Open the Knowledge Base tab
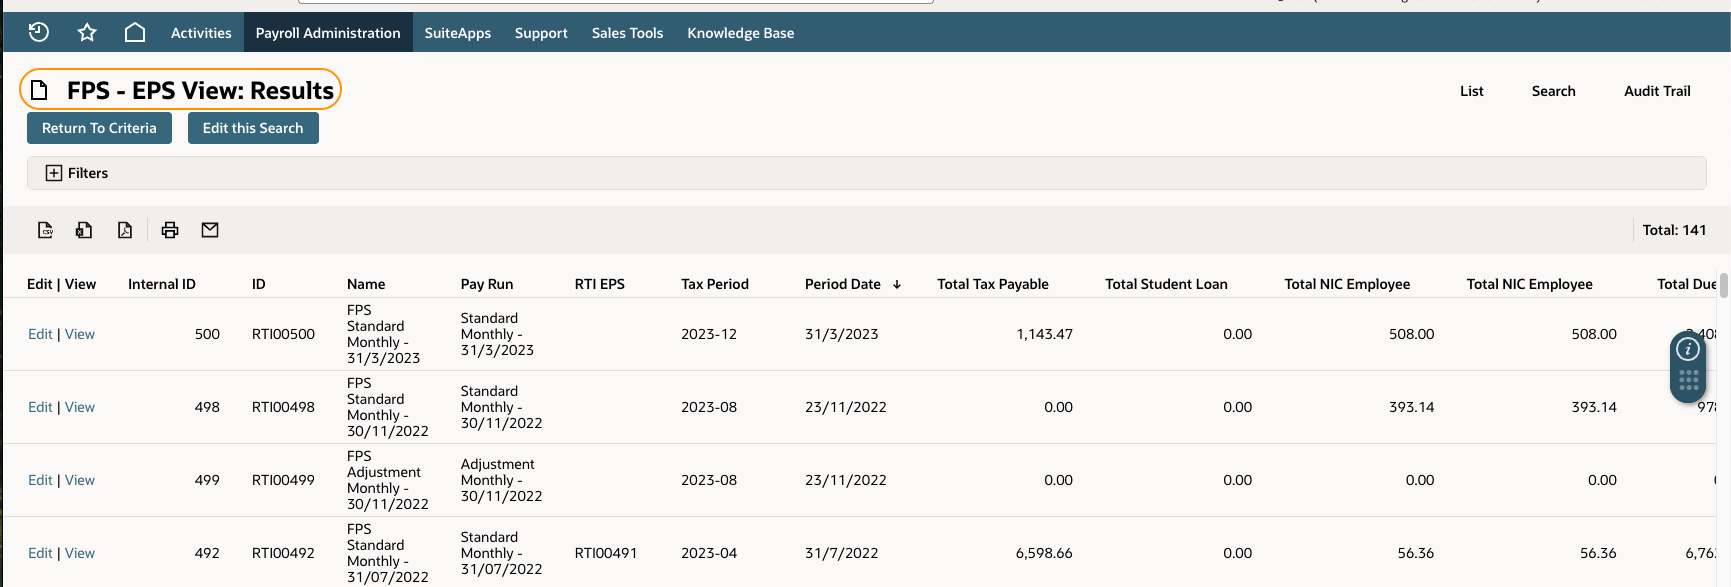1731x587 pixels. (x=741, y=33)
